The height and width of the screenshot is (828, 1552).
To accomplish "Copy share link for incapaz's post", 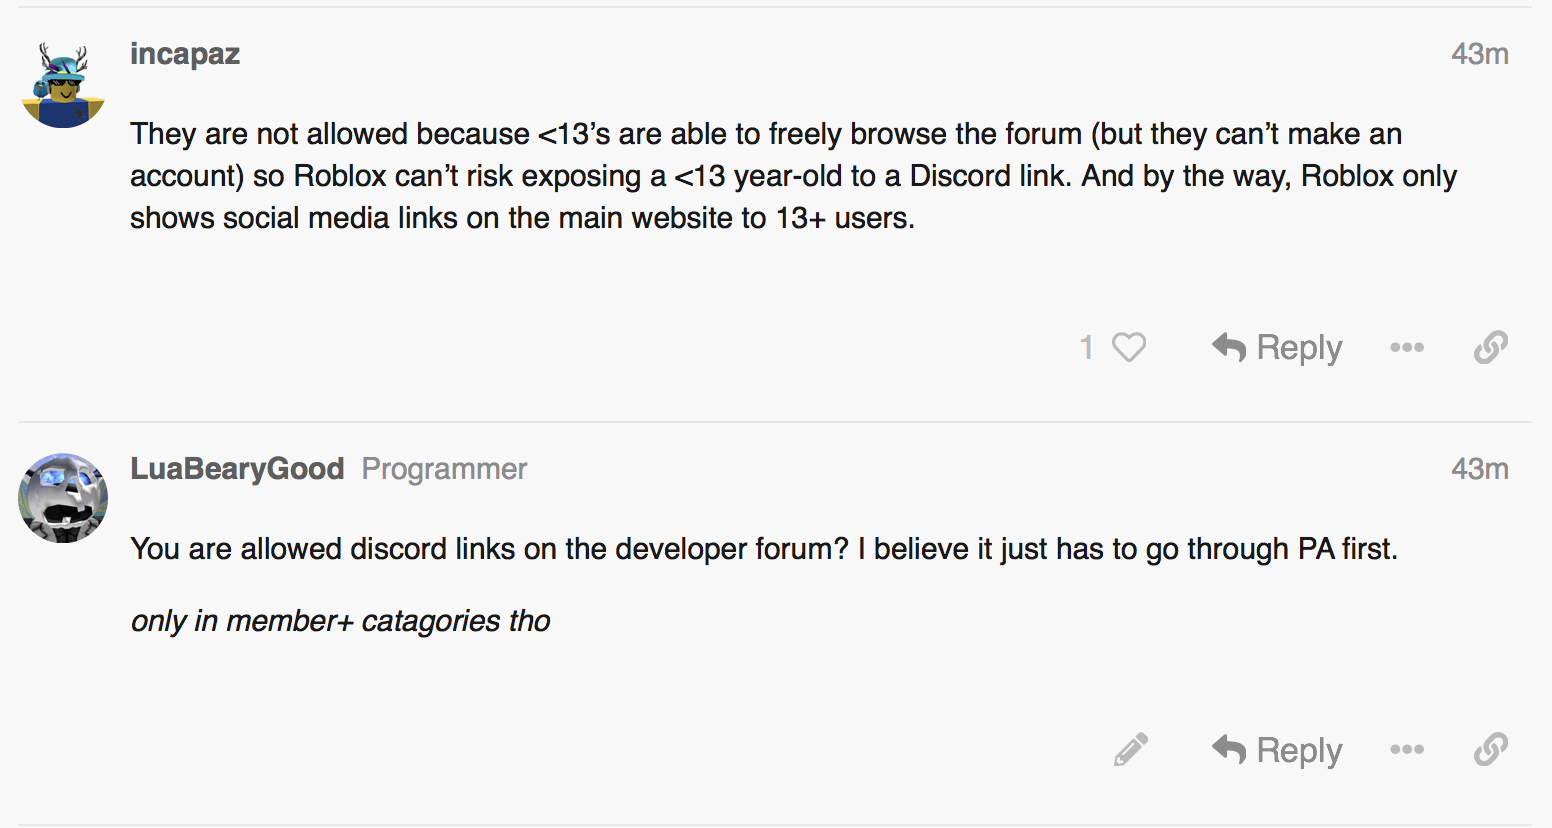I will (1490, 347).
